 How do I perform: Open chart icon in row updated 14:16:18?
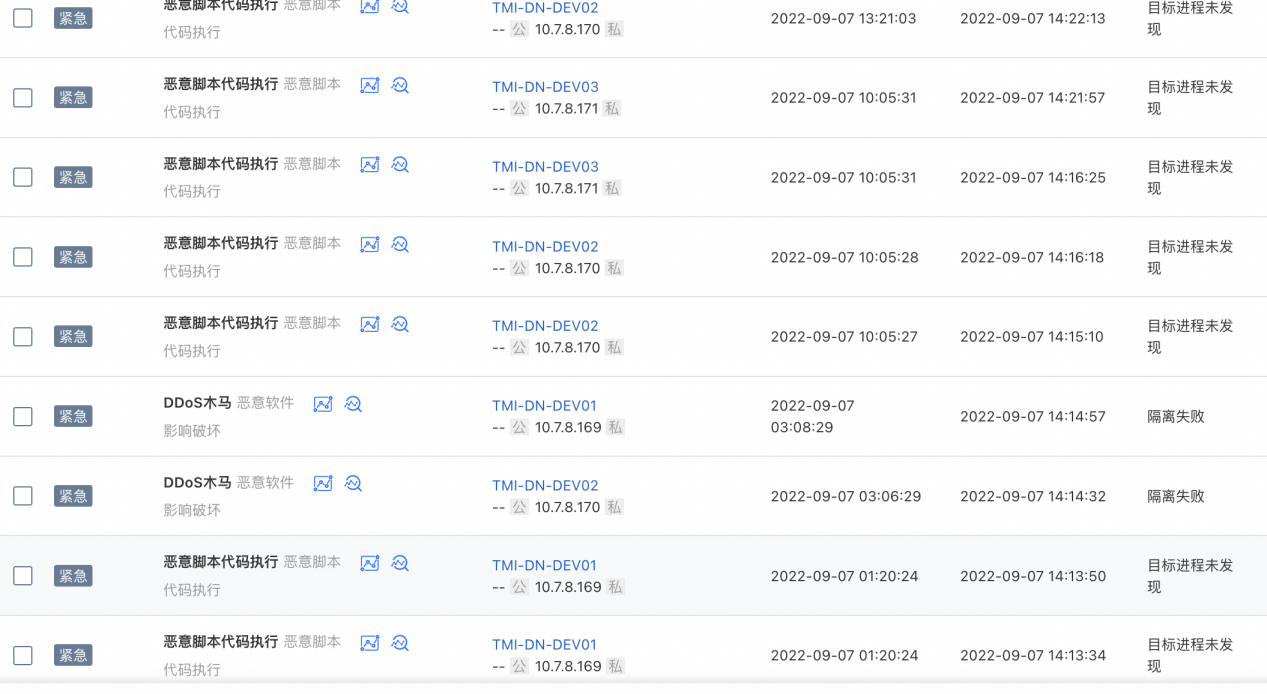(x=369, y=244)
